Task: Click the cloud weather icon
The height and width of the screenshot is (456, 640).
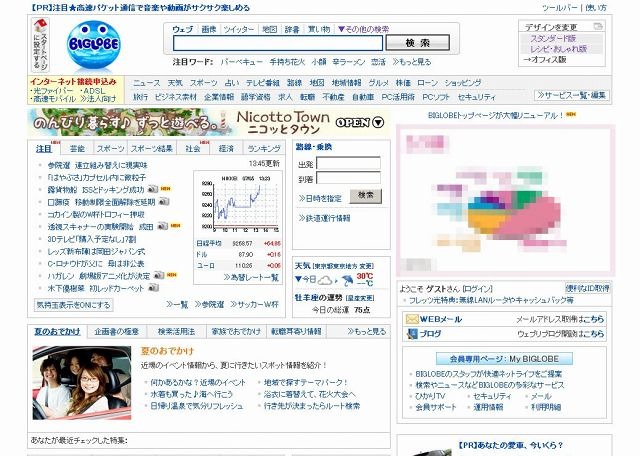Action: pos(326,280)
